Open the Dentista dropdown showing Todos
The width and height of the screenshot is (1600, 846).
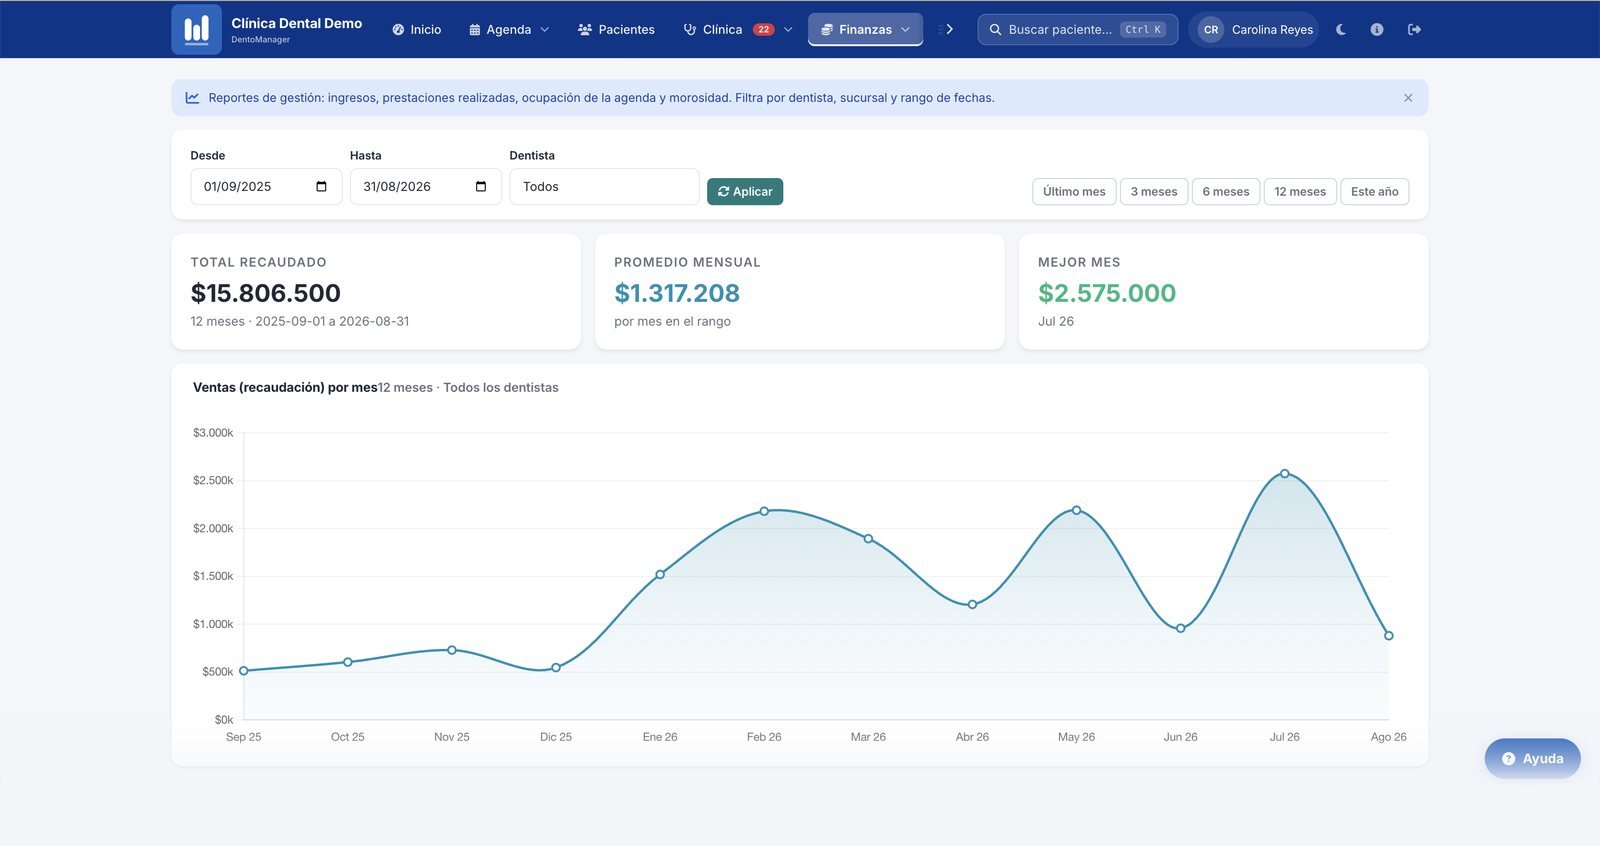click(604, 187)
